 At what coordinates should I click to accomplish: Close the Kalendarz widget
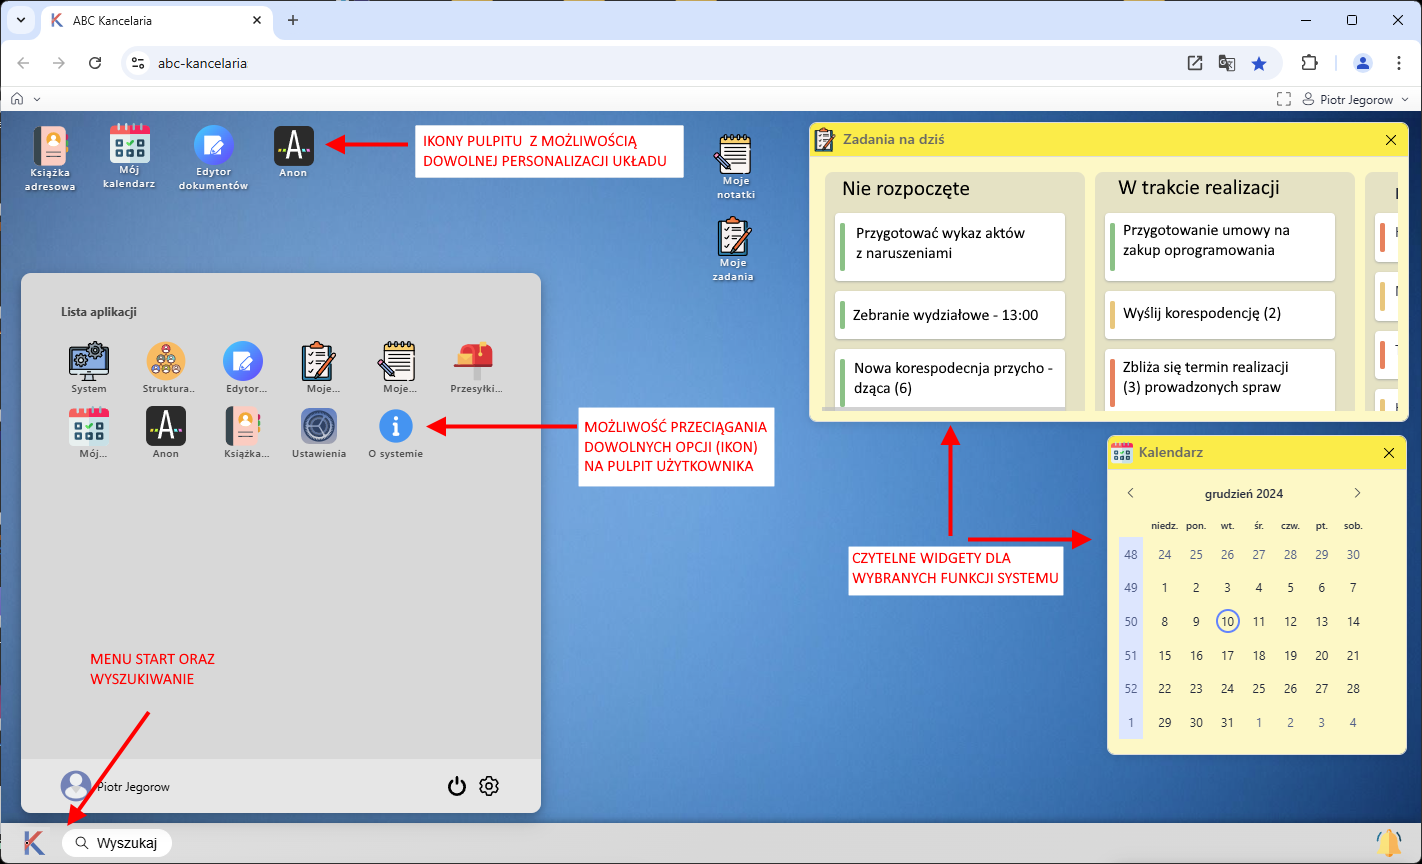[x=1388, y=453]
